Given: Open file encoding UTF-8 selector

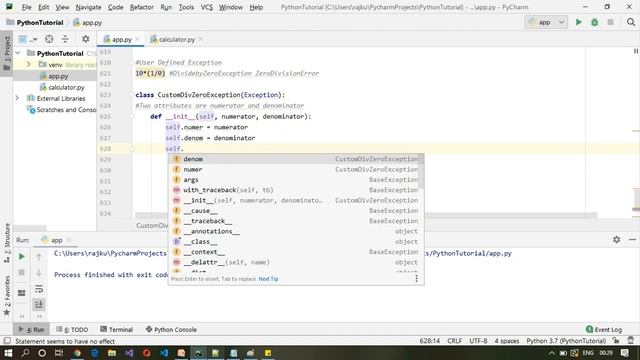Looking at the screenshot, I should click(478, 341).
